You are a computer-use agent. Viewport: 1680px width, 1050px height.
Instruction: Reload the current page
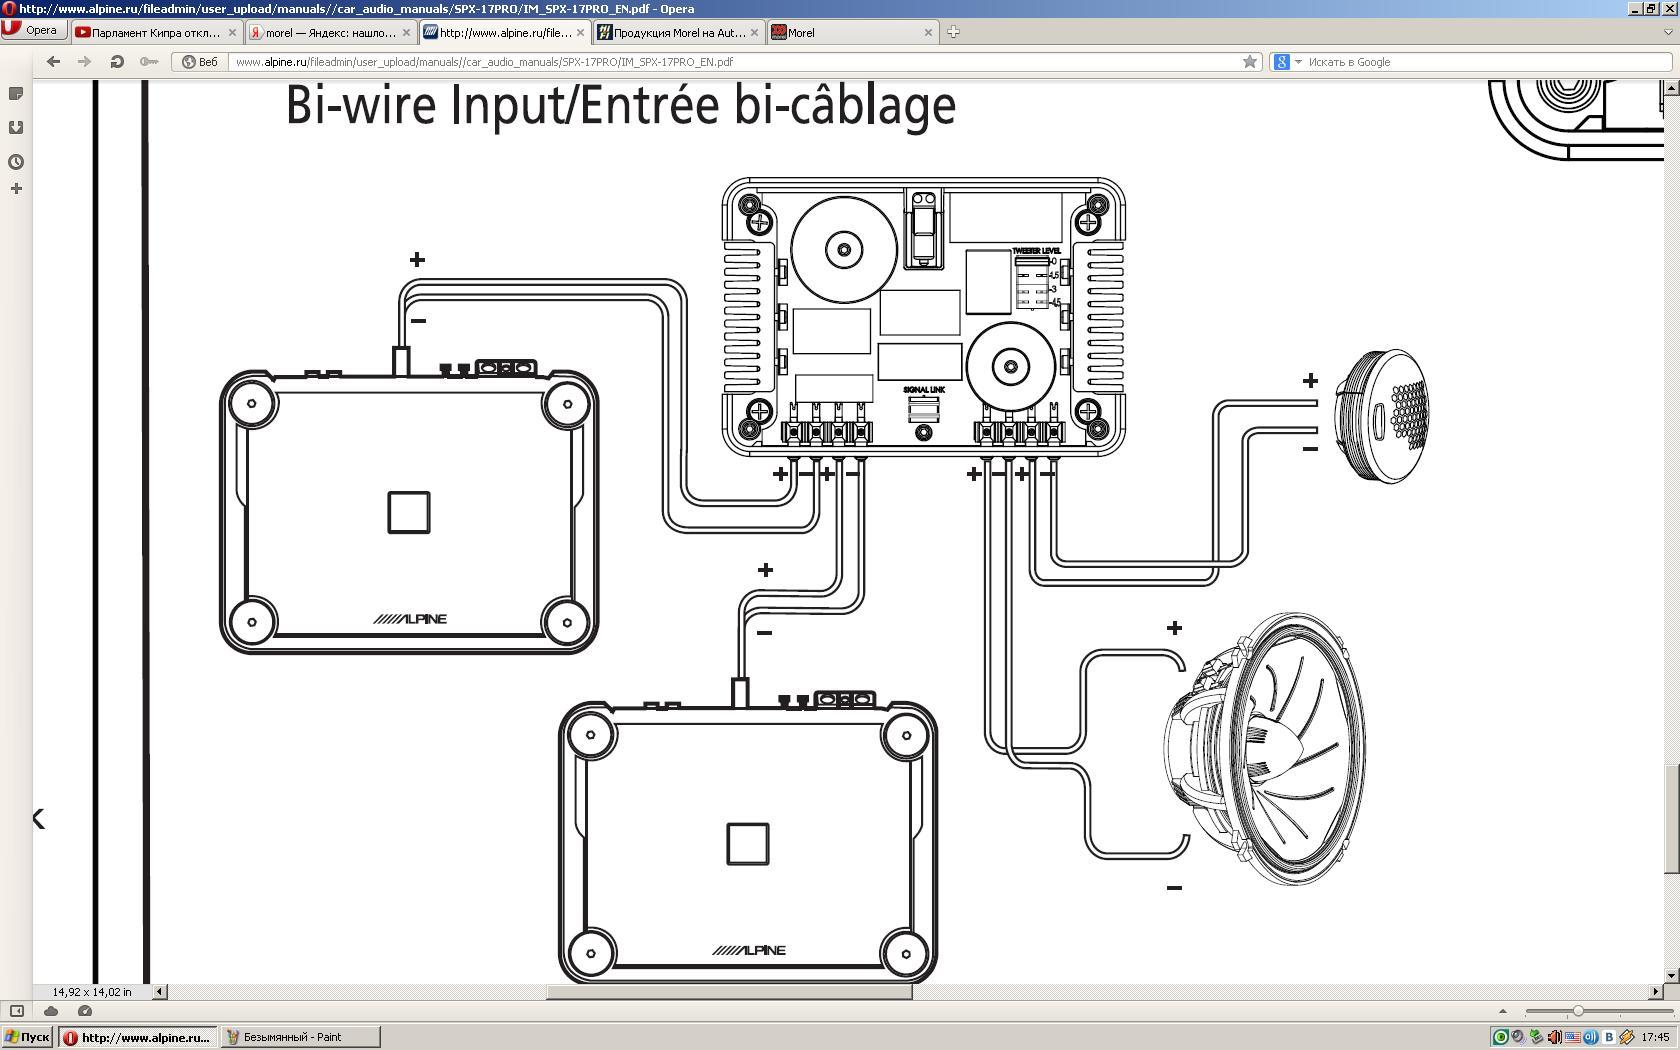pyautogui.click(x=117, y=62)
